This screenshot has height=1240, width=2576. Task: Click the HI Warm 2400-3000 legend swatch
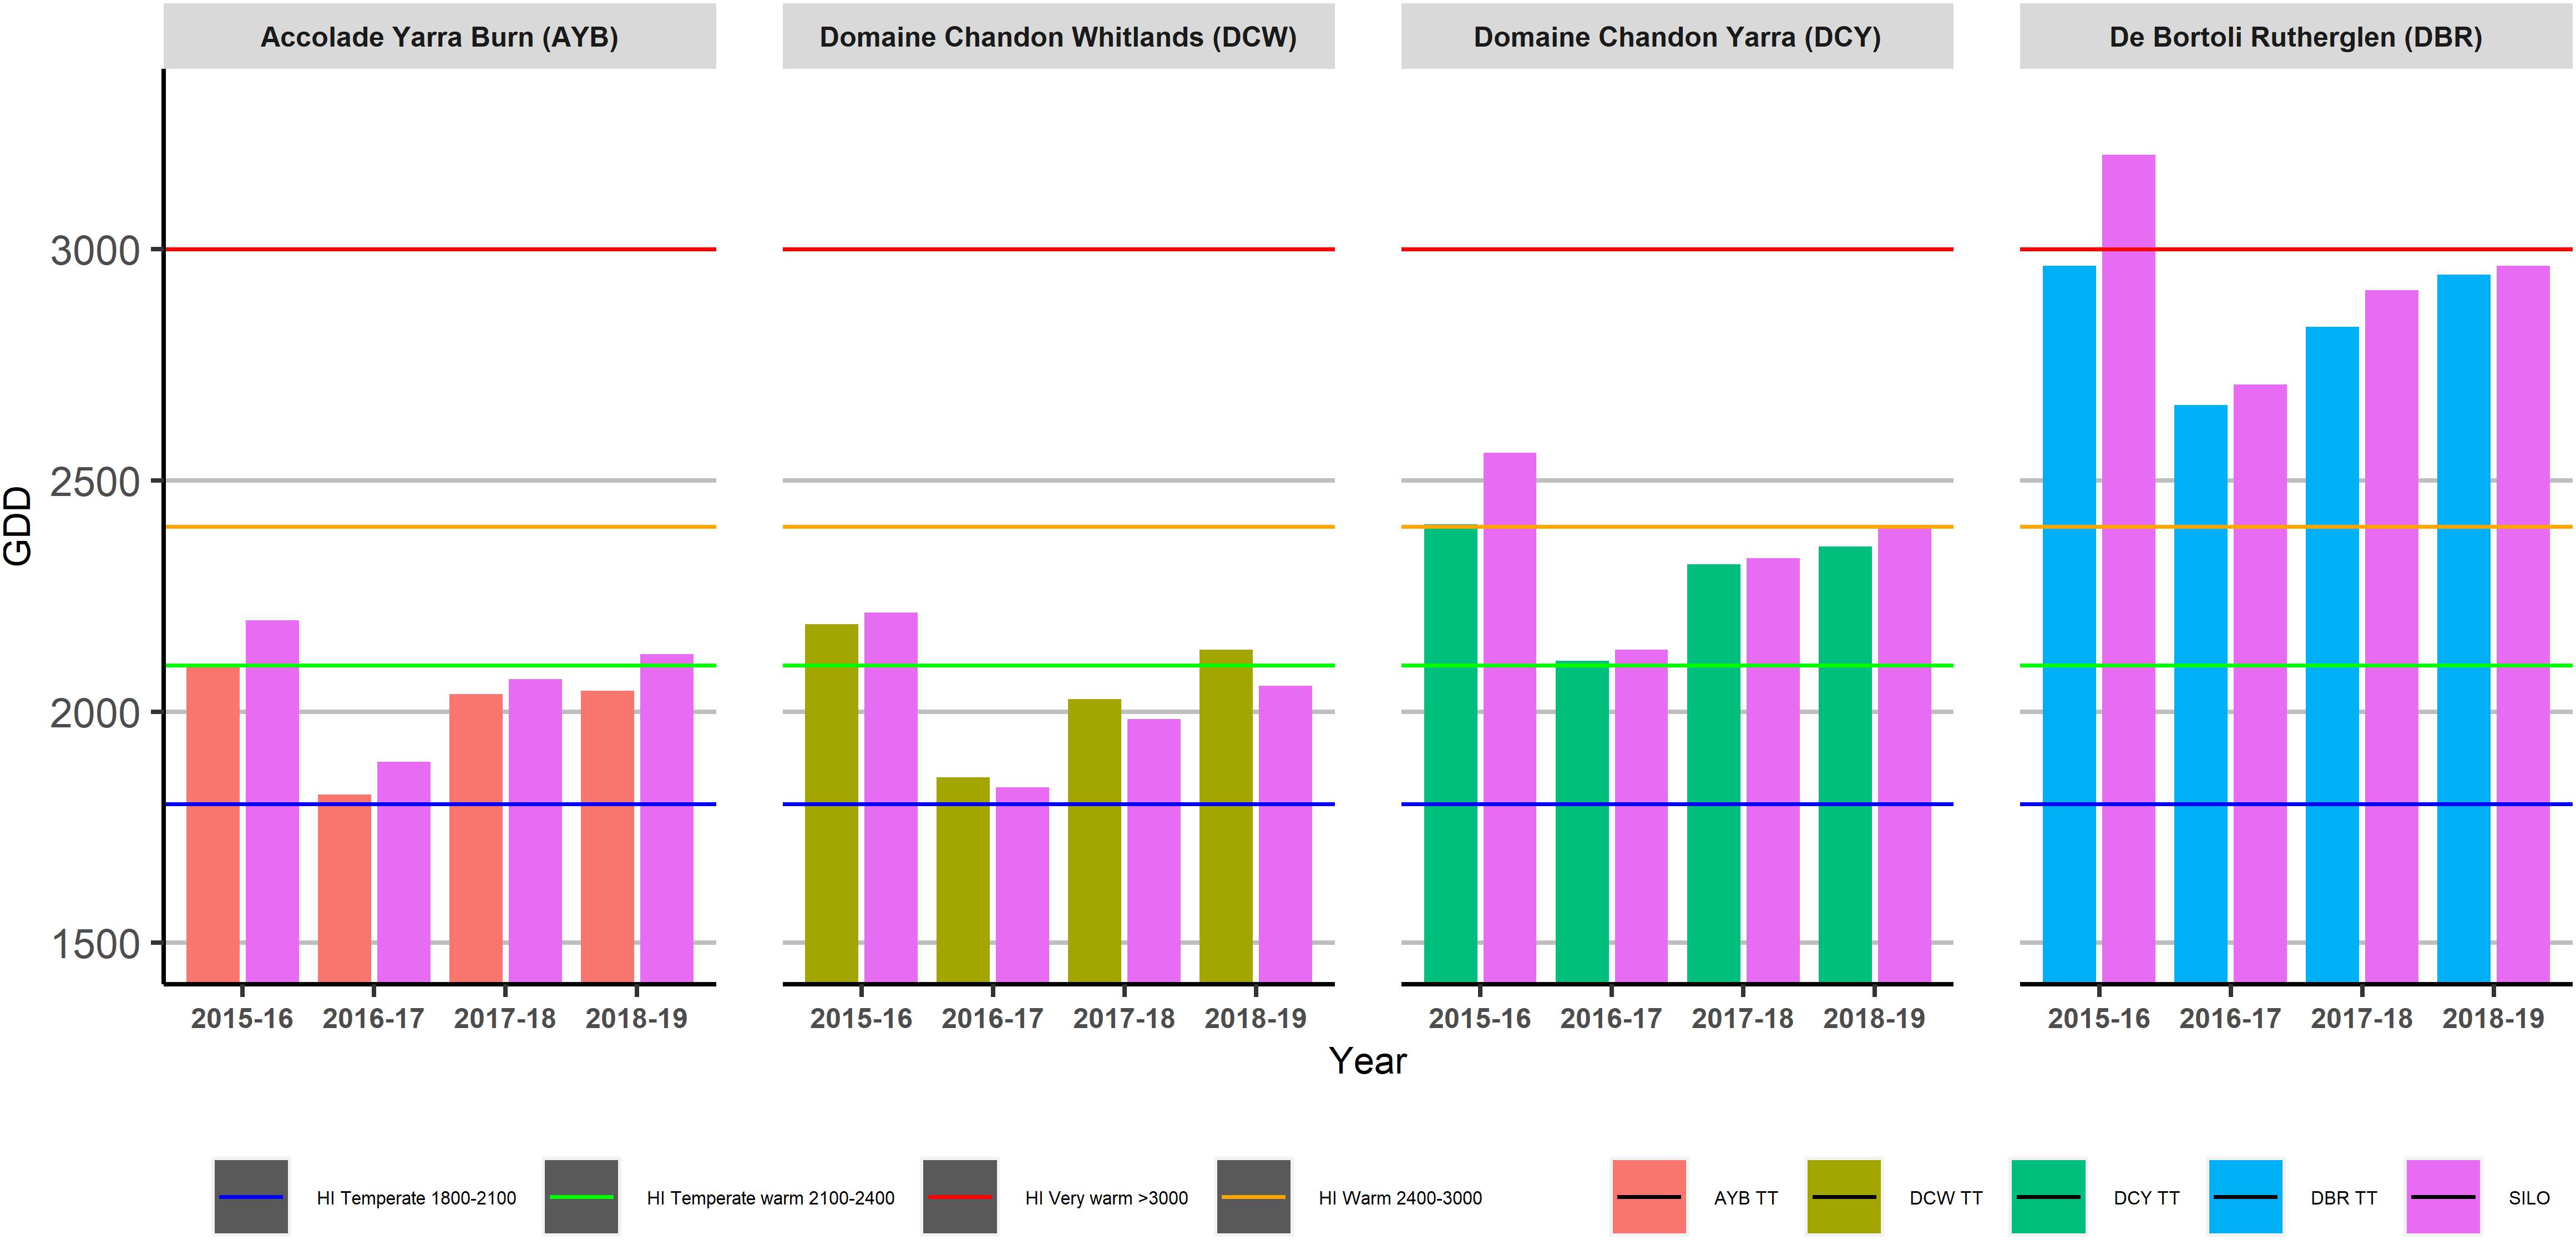pos(1254,1197)
